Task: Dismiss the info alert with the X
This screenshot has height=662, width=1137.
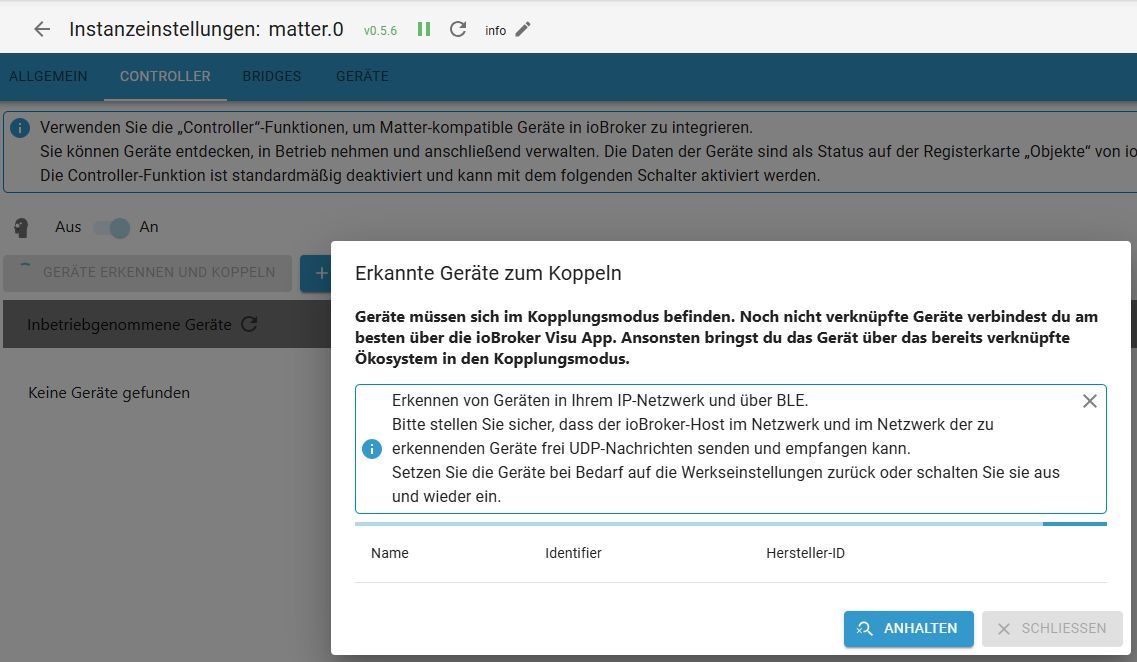Action: [1090, 401]
